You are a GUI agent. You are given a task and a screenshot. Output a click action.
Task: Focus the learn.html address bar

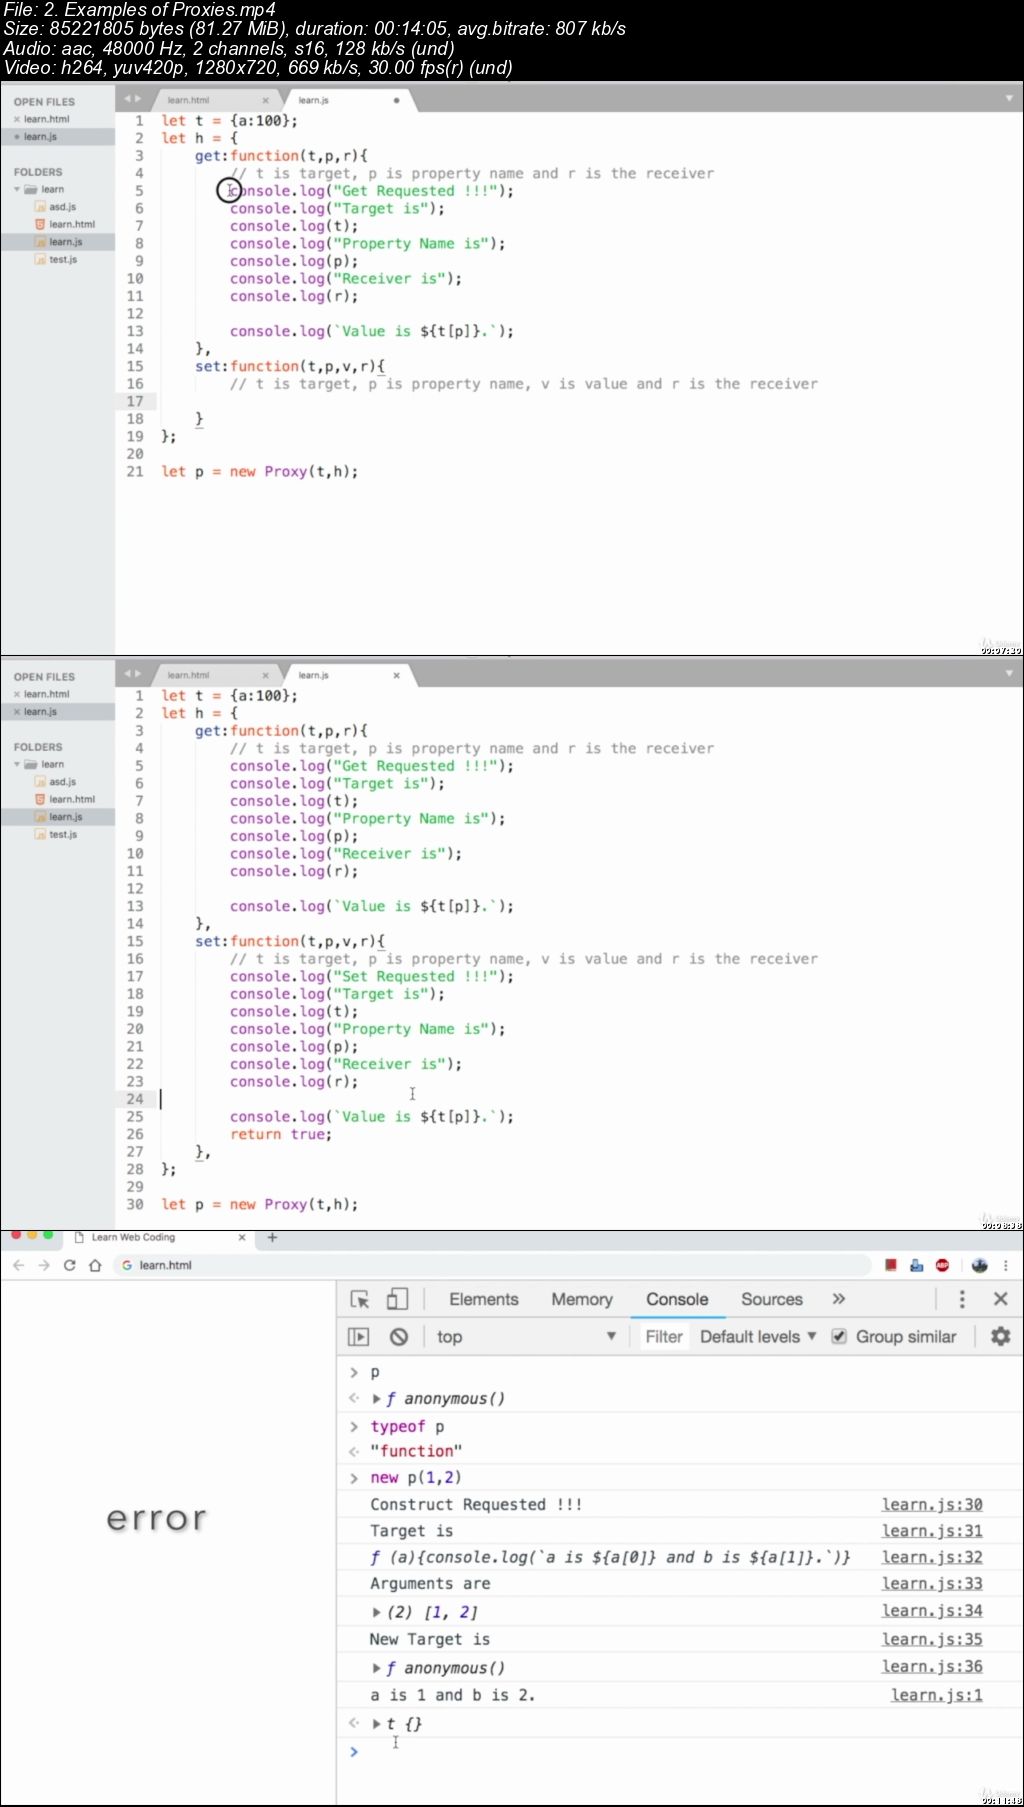coord(490,1265)
